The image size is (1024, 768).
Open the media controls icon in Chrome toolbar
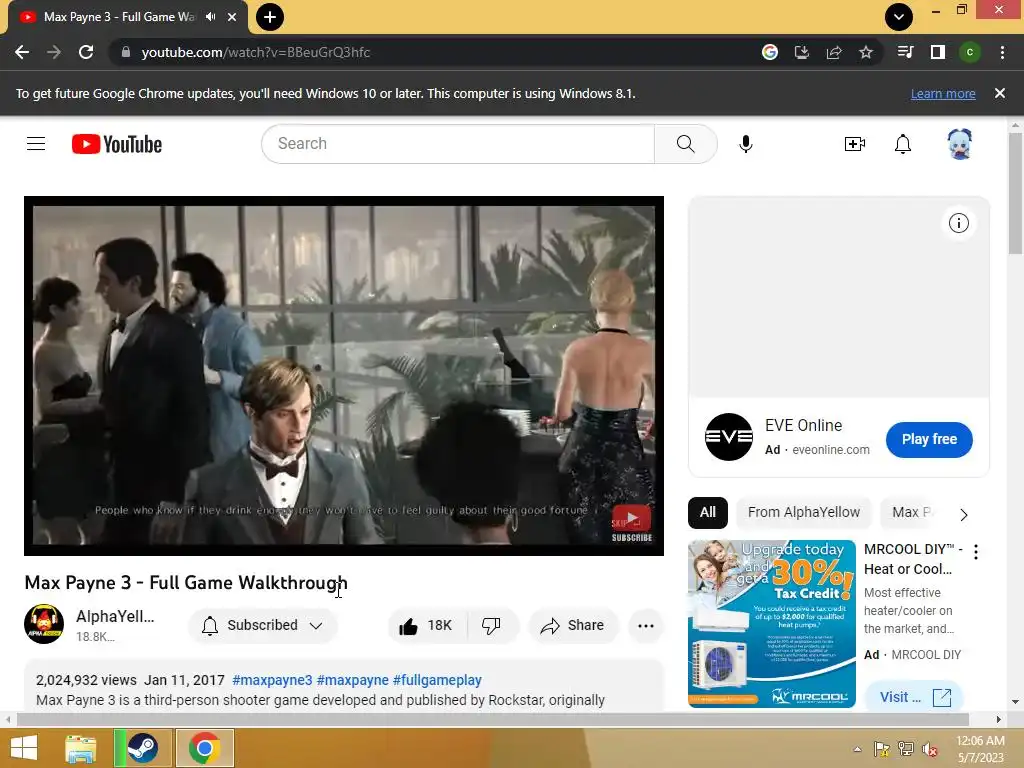906,52
